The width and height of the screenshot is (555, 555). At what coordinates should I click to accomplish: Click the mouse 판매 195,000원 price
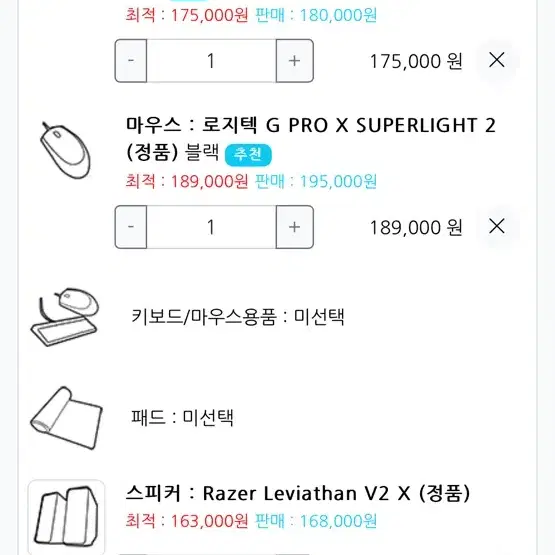pos(316,182)
